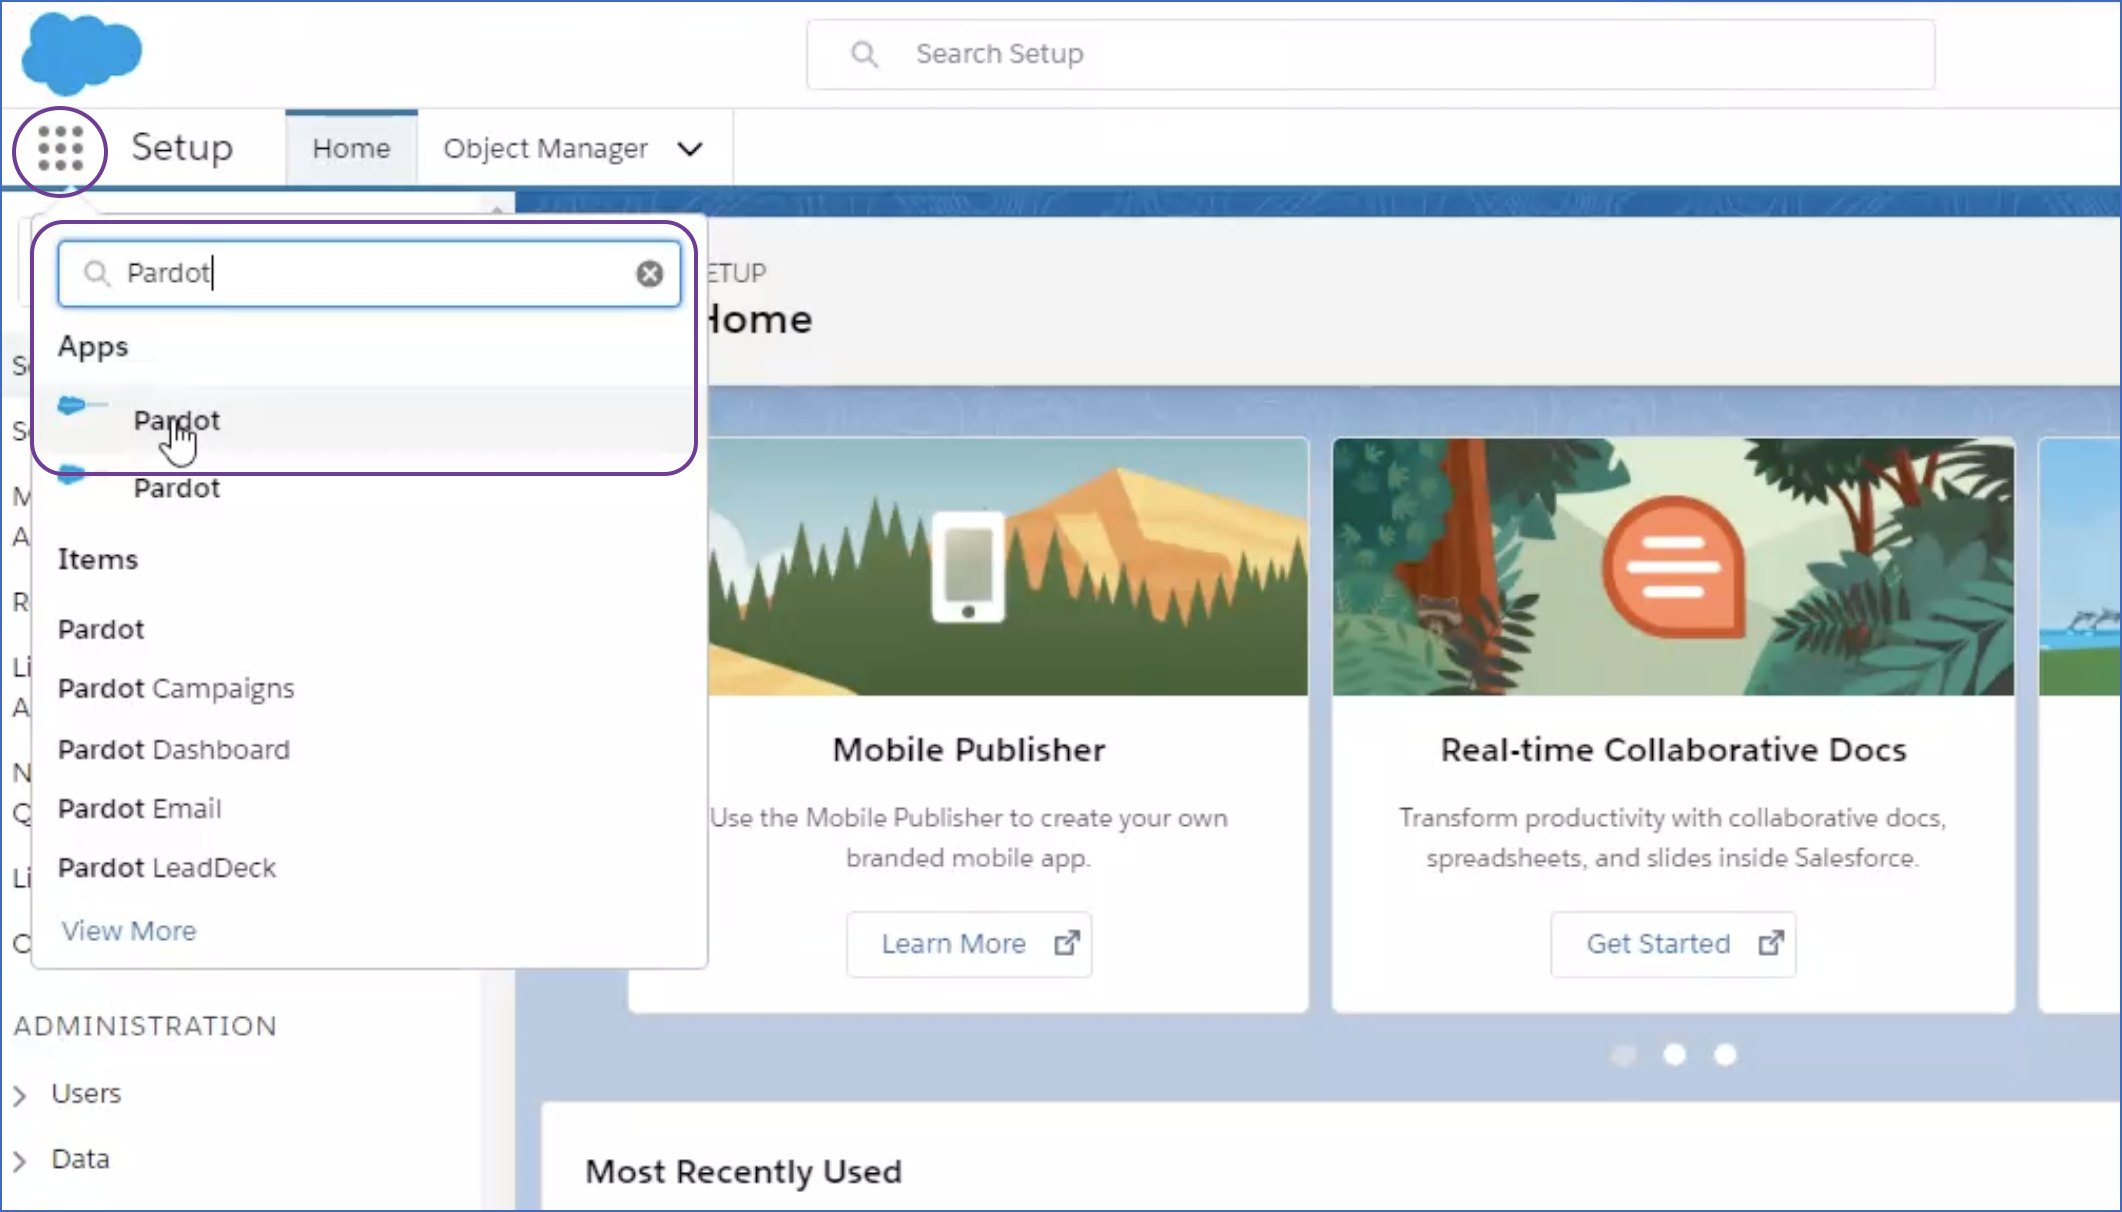Open the App Launcher dots icon
This screenshot has height=1212, width=2122.
pos(60,149)
